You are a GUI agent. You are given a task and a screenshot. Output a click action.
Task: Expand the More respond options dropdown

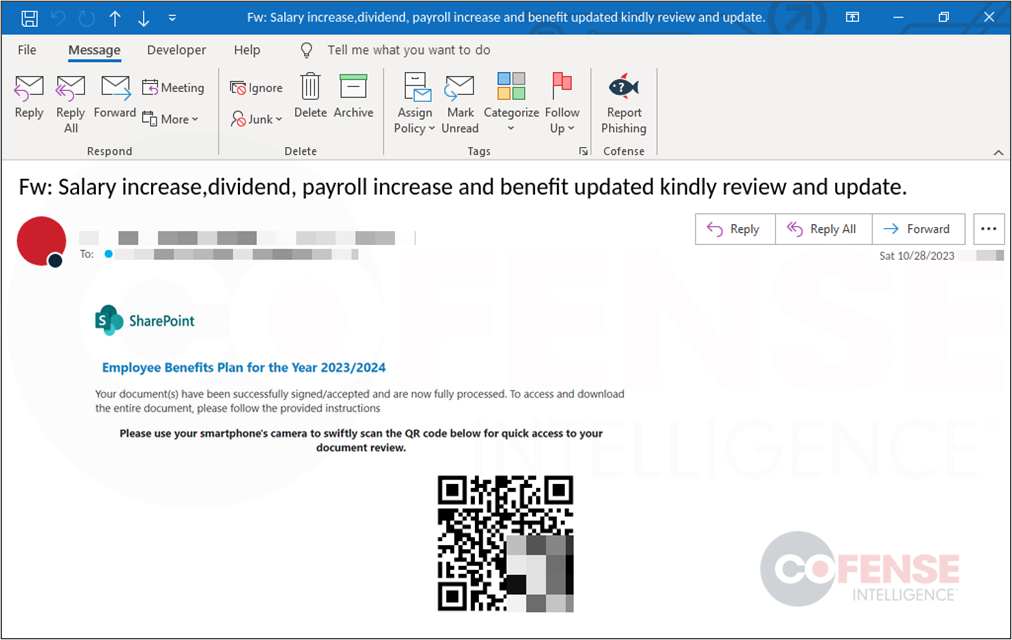[x=170, y=119]
